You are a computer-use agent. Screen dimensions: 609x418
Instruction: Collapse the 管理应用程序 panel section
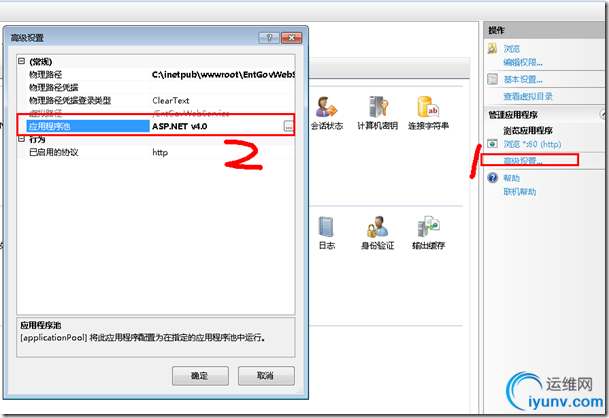point(604,114)
